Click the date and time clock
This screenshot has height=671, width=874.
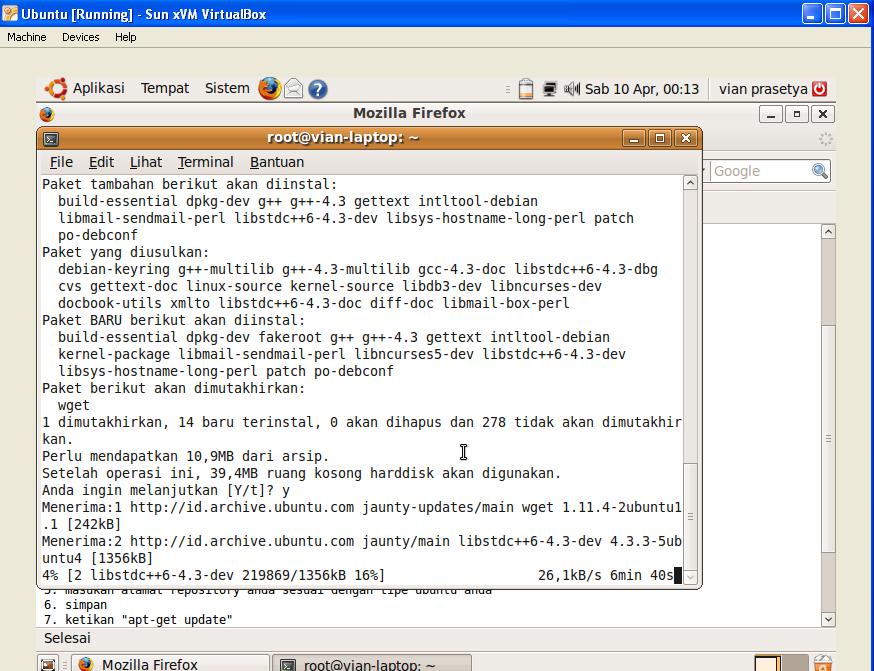pos(642,89)
